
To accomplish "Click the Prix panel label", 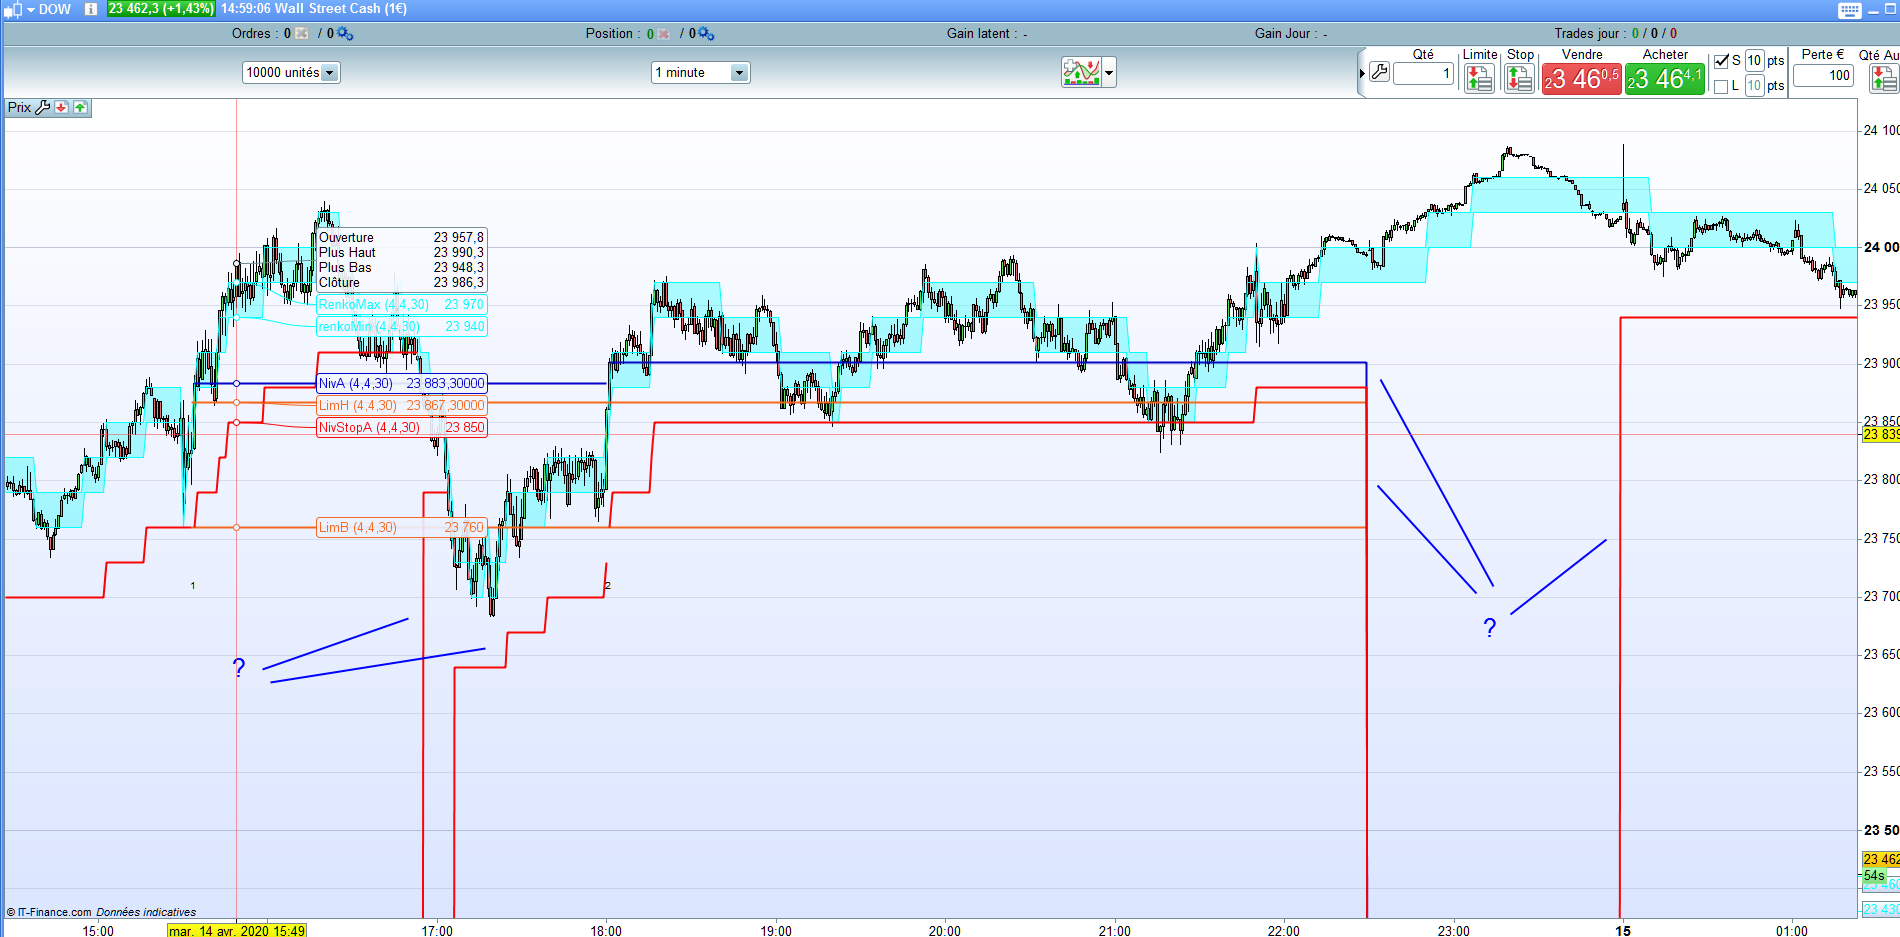I will coord(20,107).
